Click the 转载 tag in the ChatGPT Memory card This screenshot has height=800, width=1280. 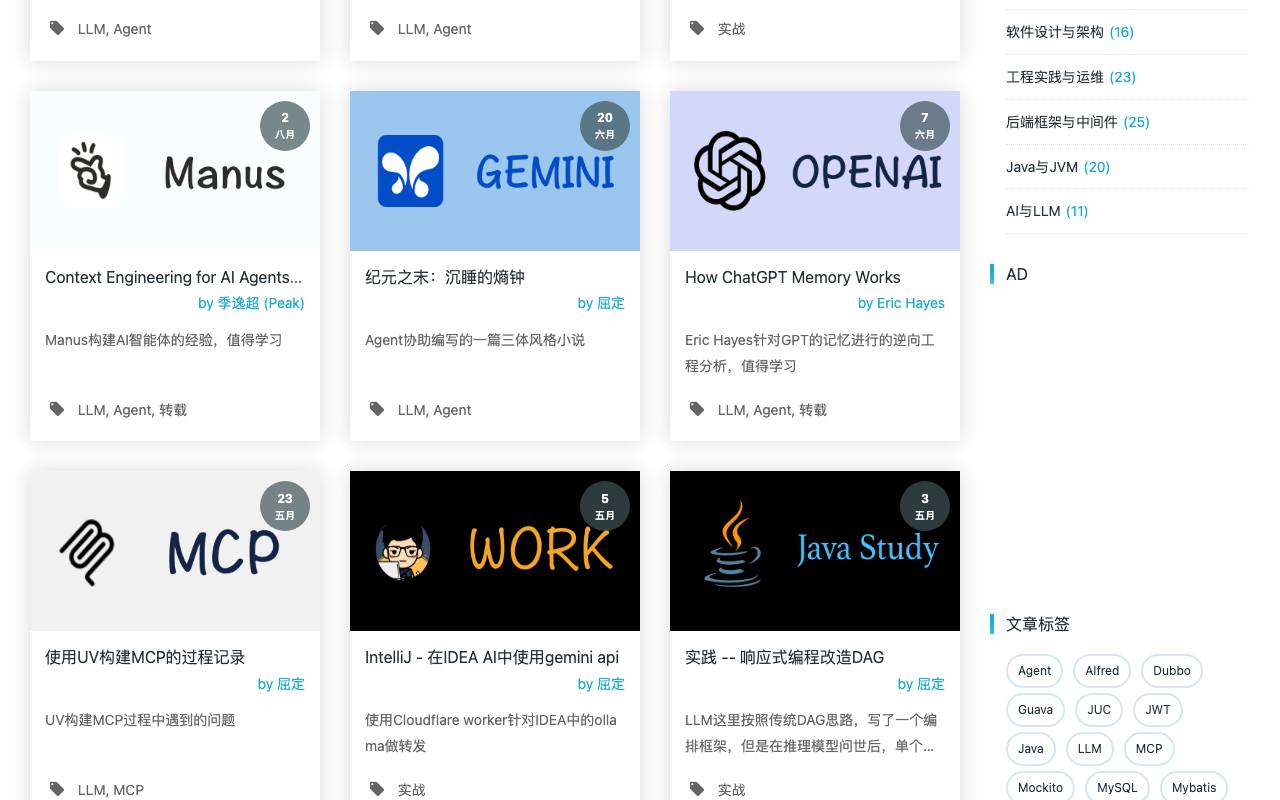click(x=813, y=410)
